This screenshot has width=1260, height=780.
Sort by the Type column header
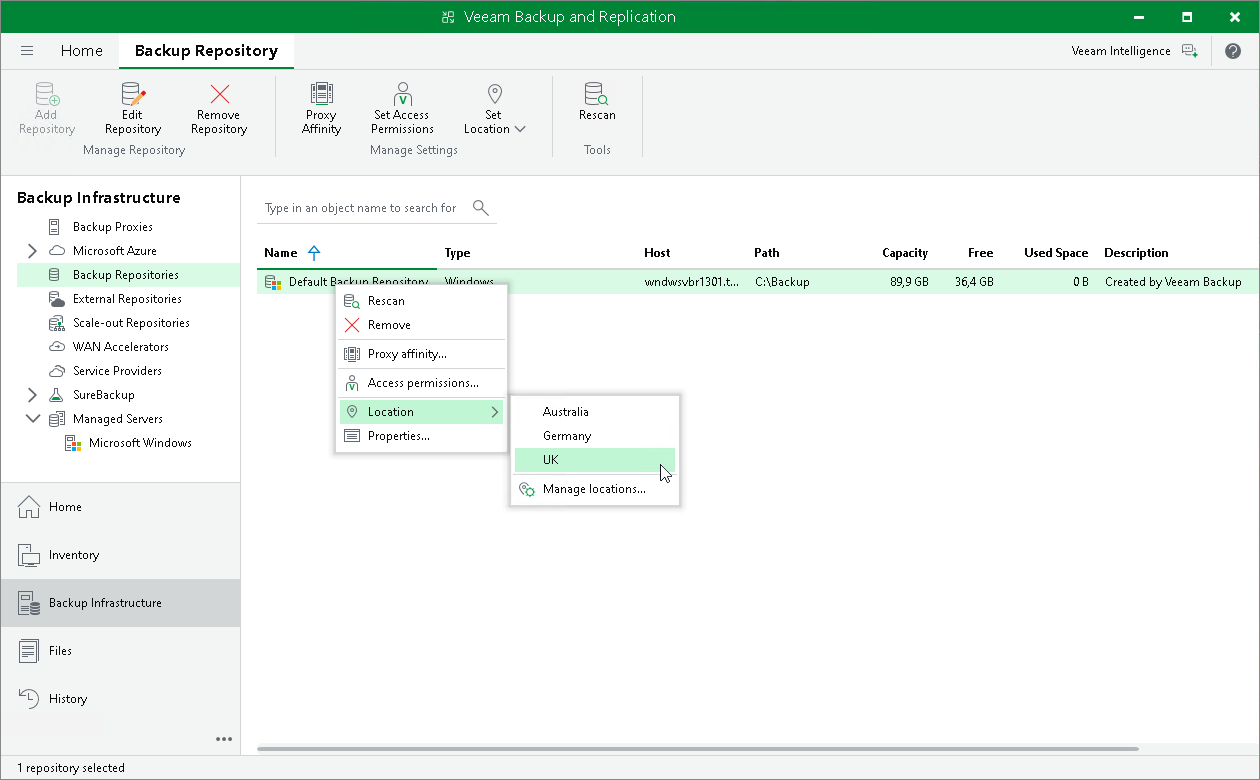coord(458,253)
